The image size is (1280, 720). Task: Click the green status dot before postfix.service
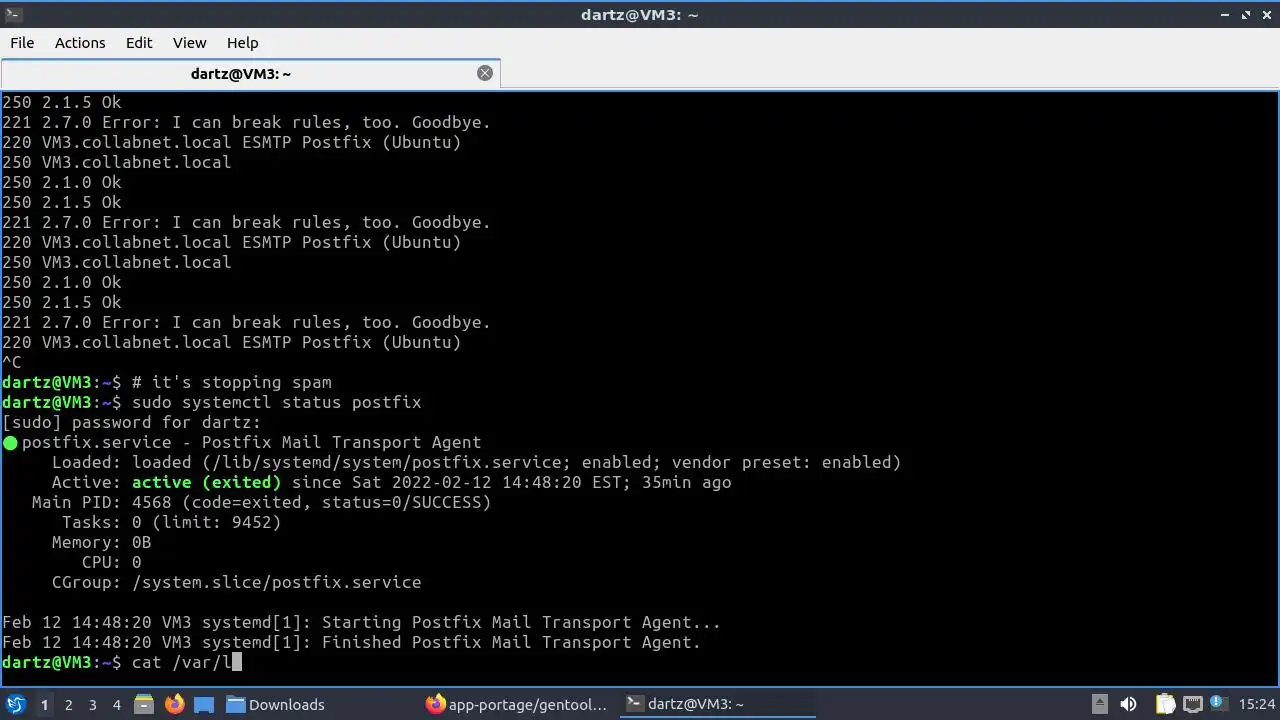(x=10, y=443)
